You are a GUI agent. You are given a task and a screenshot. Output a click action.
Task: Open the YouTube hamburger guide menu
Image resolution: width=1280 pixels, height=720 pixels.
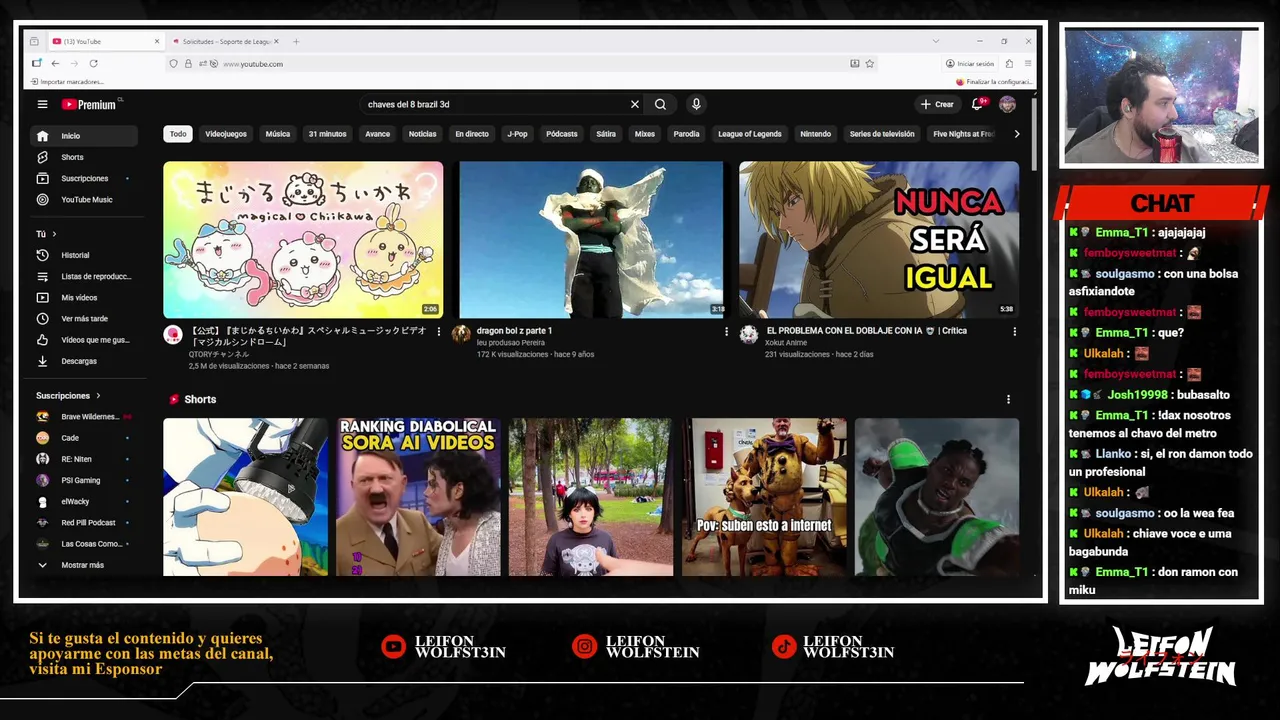(x=42, y=104)
